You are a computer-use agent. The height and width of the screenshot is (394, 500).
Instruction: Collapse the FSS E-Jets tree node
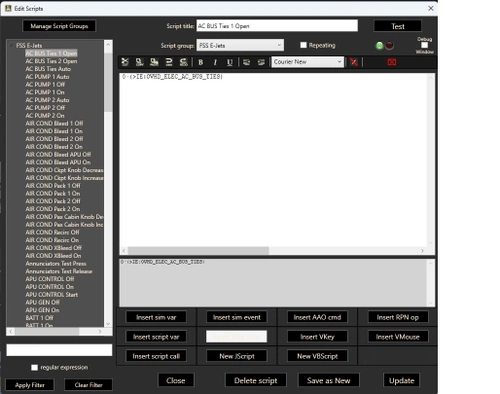(x=12, y=45)
